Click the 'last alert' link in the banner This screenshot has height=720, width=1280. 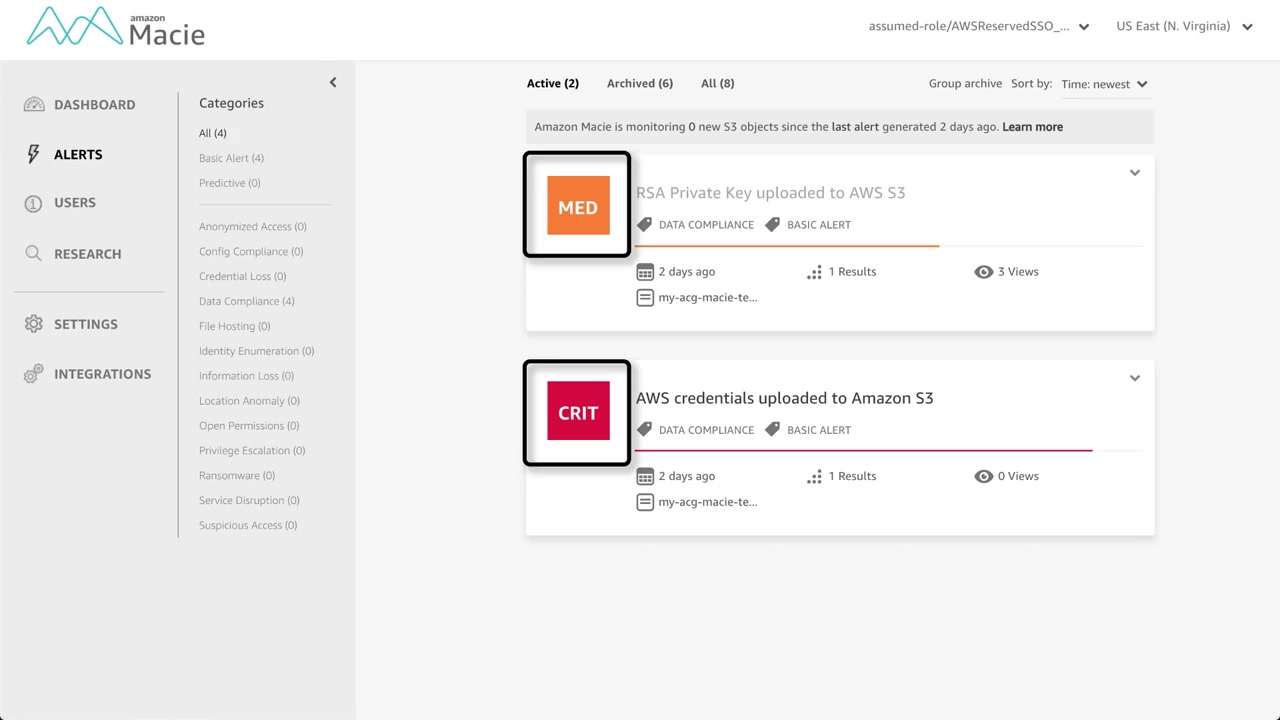[855, 127]
